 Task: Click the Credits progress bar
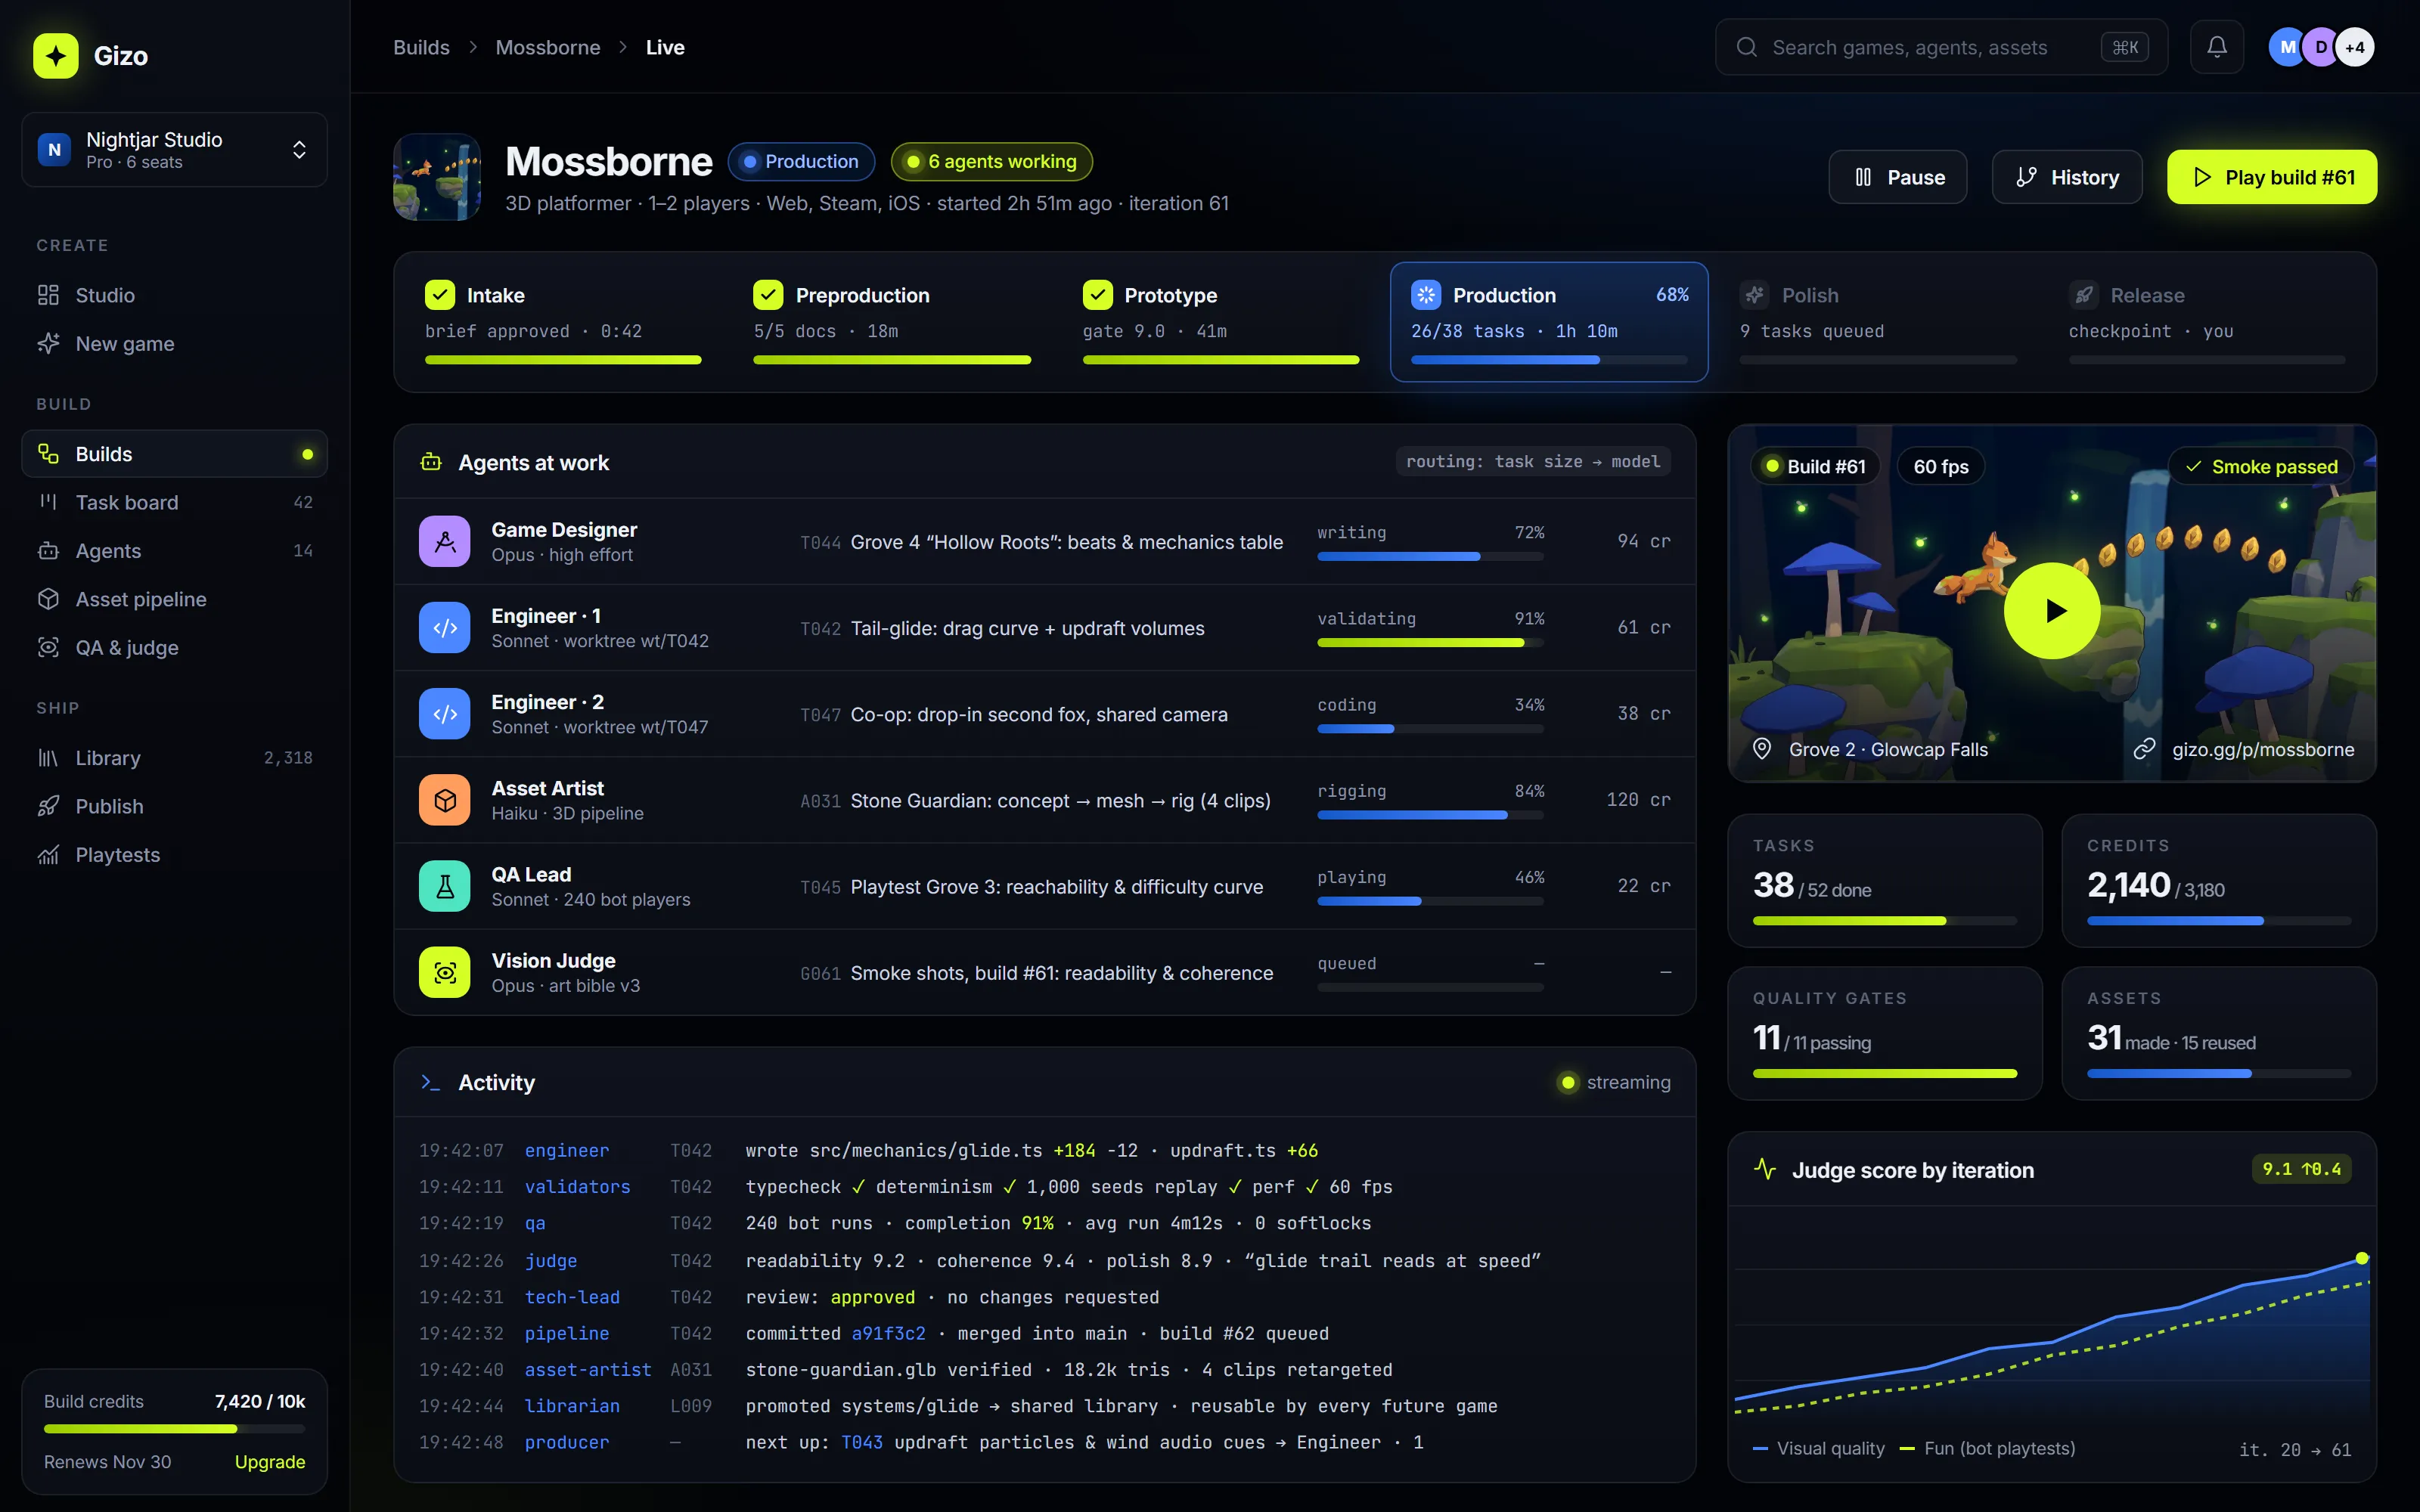click(2219, 921)
